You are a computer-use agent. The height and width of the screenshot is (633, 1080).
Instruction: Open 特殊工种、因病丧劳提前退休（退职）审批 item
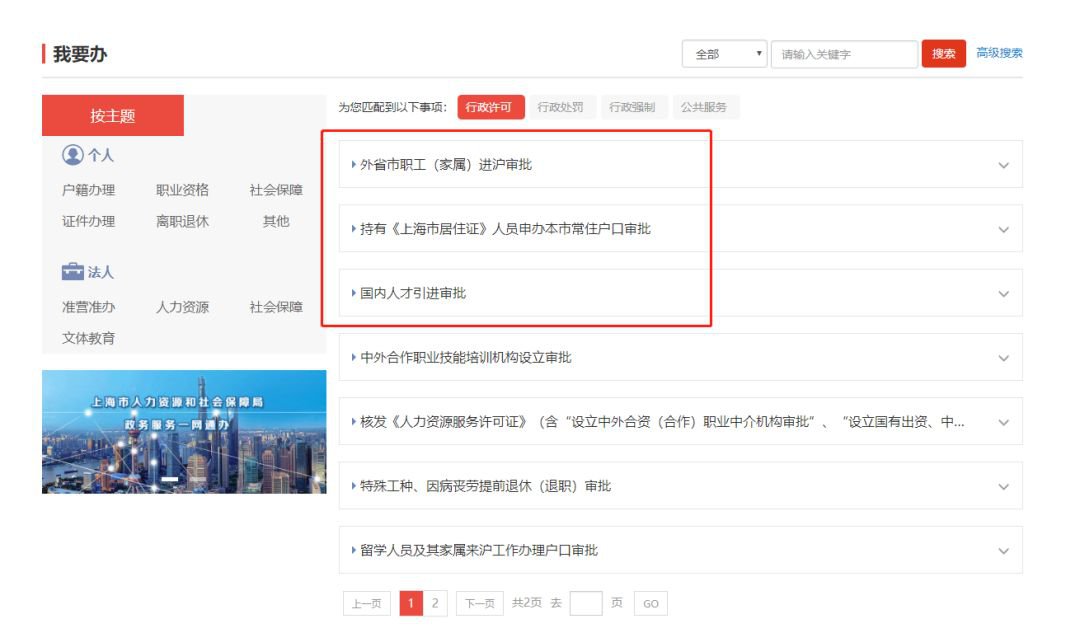485,486
